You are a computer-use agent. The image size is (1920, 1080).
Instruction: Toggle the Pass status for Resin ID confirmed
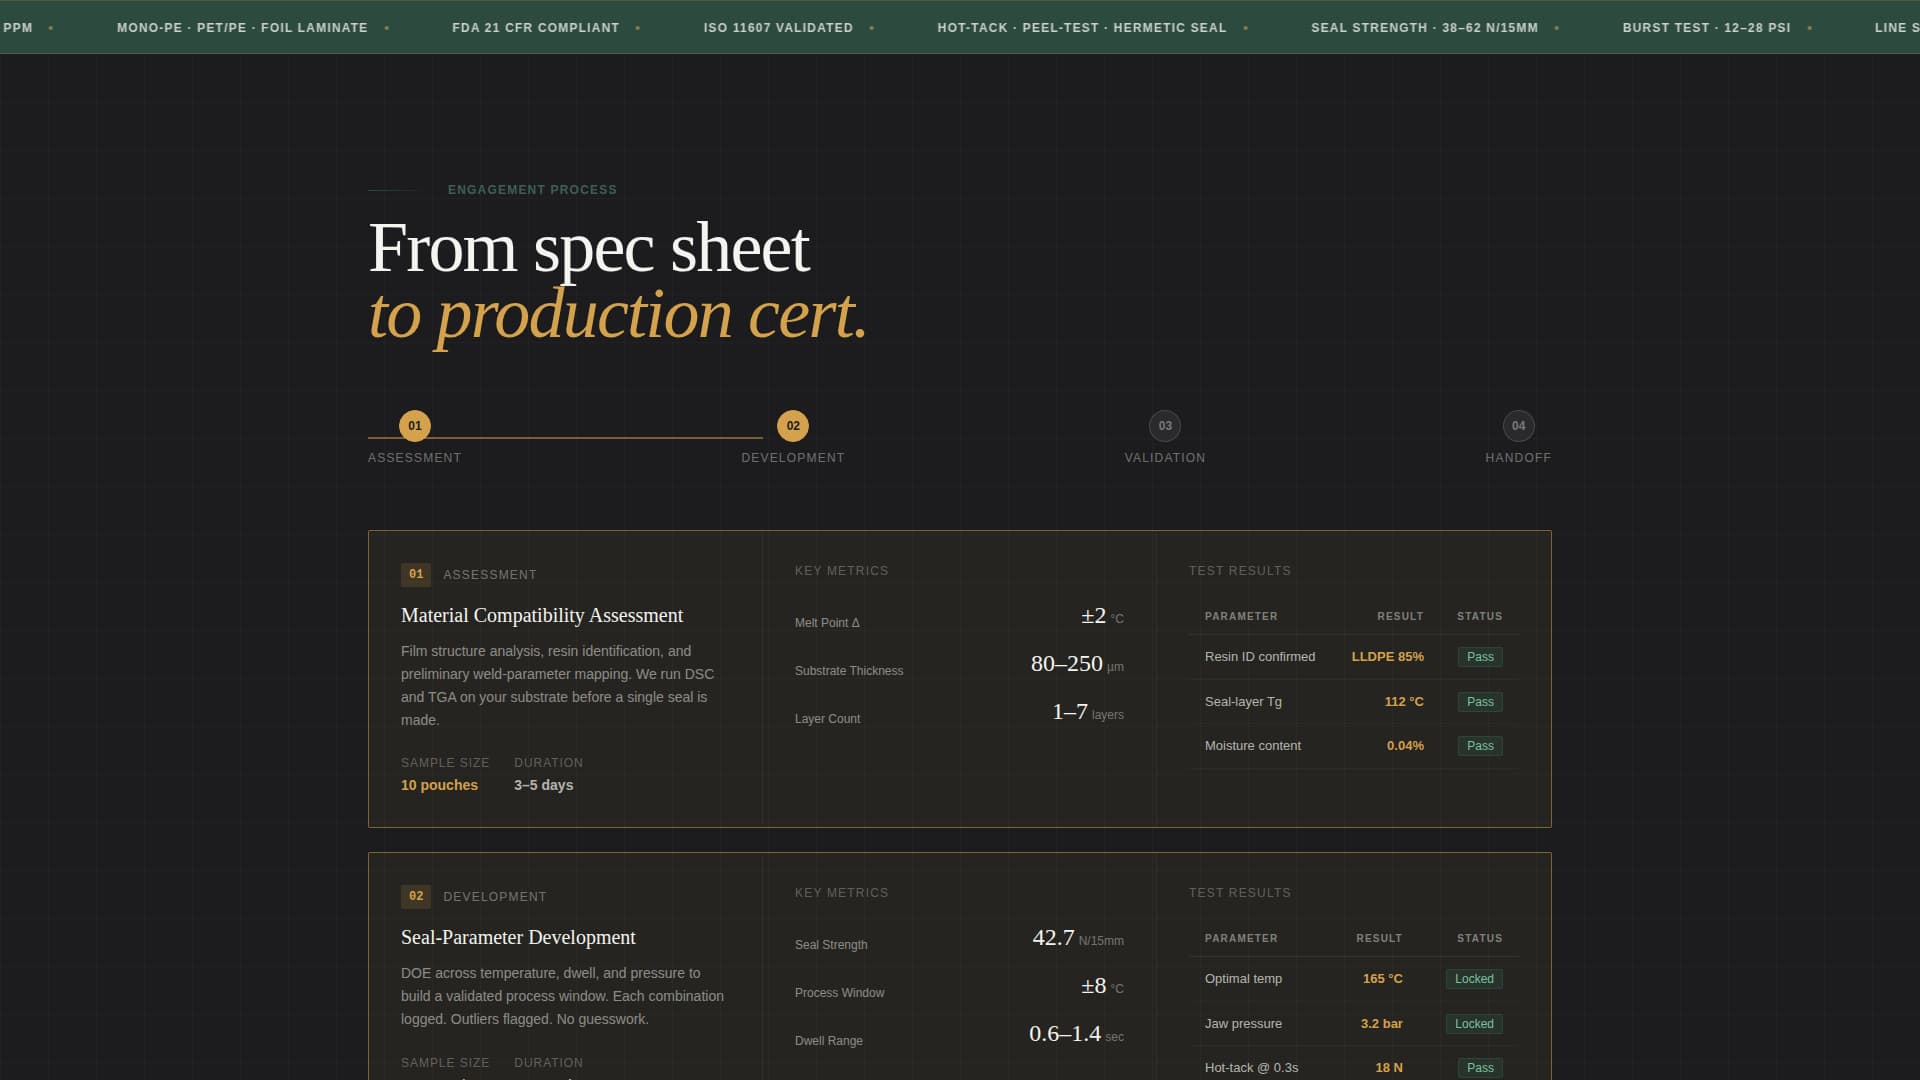point(1480,657)
